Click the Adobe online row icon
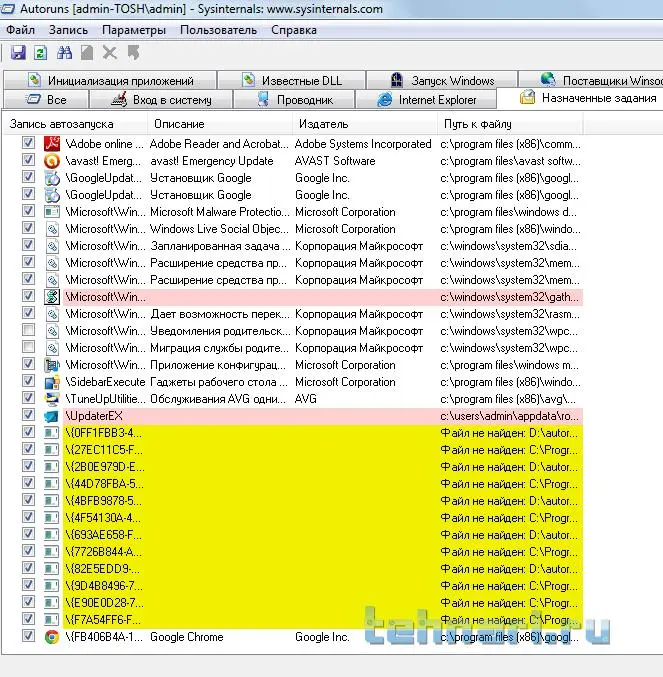Image resolution: width=663 pixels, height=677 pixels. coord(52,143)
